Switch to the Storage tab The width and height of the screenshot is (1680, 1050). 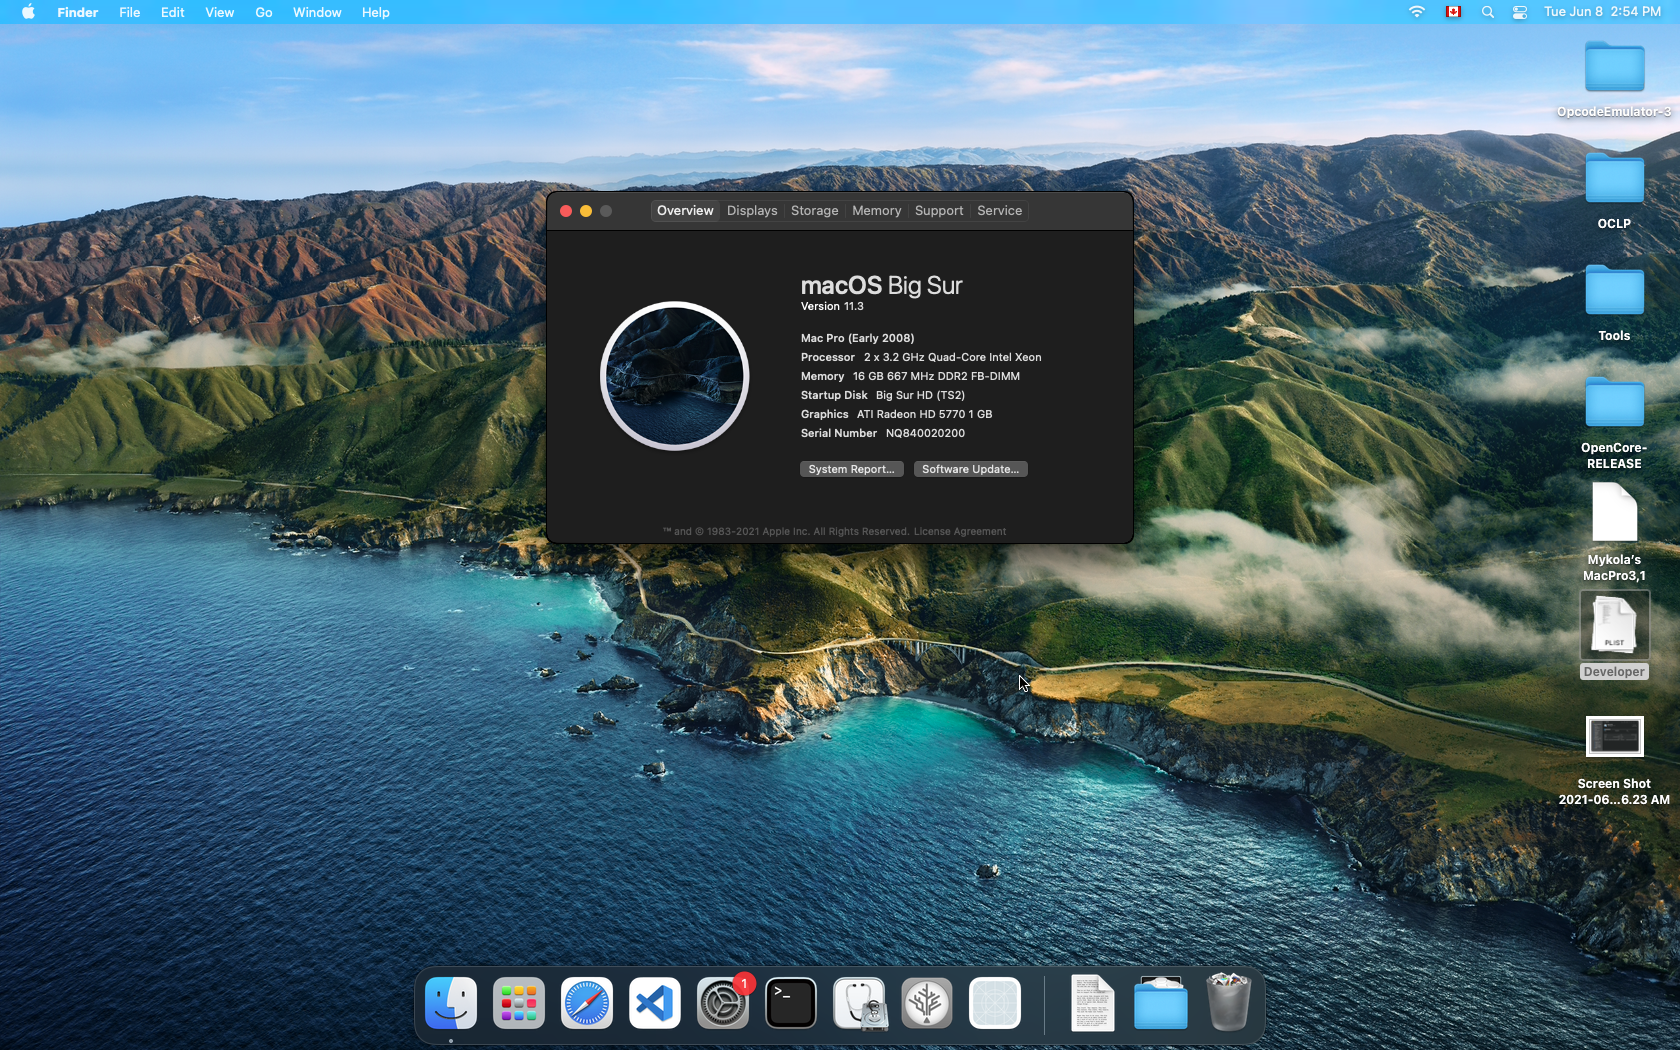coord(814,211)
